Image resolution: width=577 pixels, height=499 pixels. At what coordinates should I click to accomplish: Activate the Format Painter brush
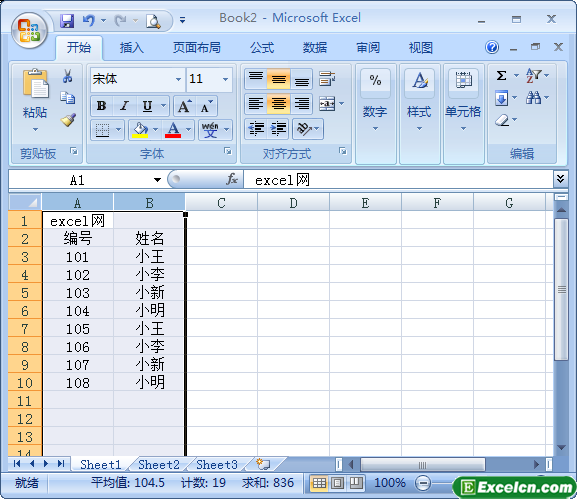[68, 120]
